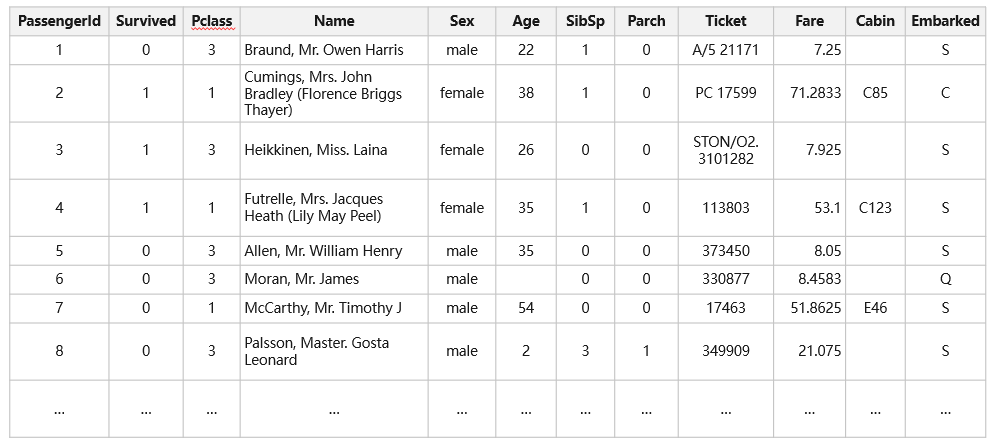Select the Age column header
This screenshot has width=994, height=445.
pyautogui.click(x=526, y=21)
